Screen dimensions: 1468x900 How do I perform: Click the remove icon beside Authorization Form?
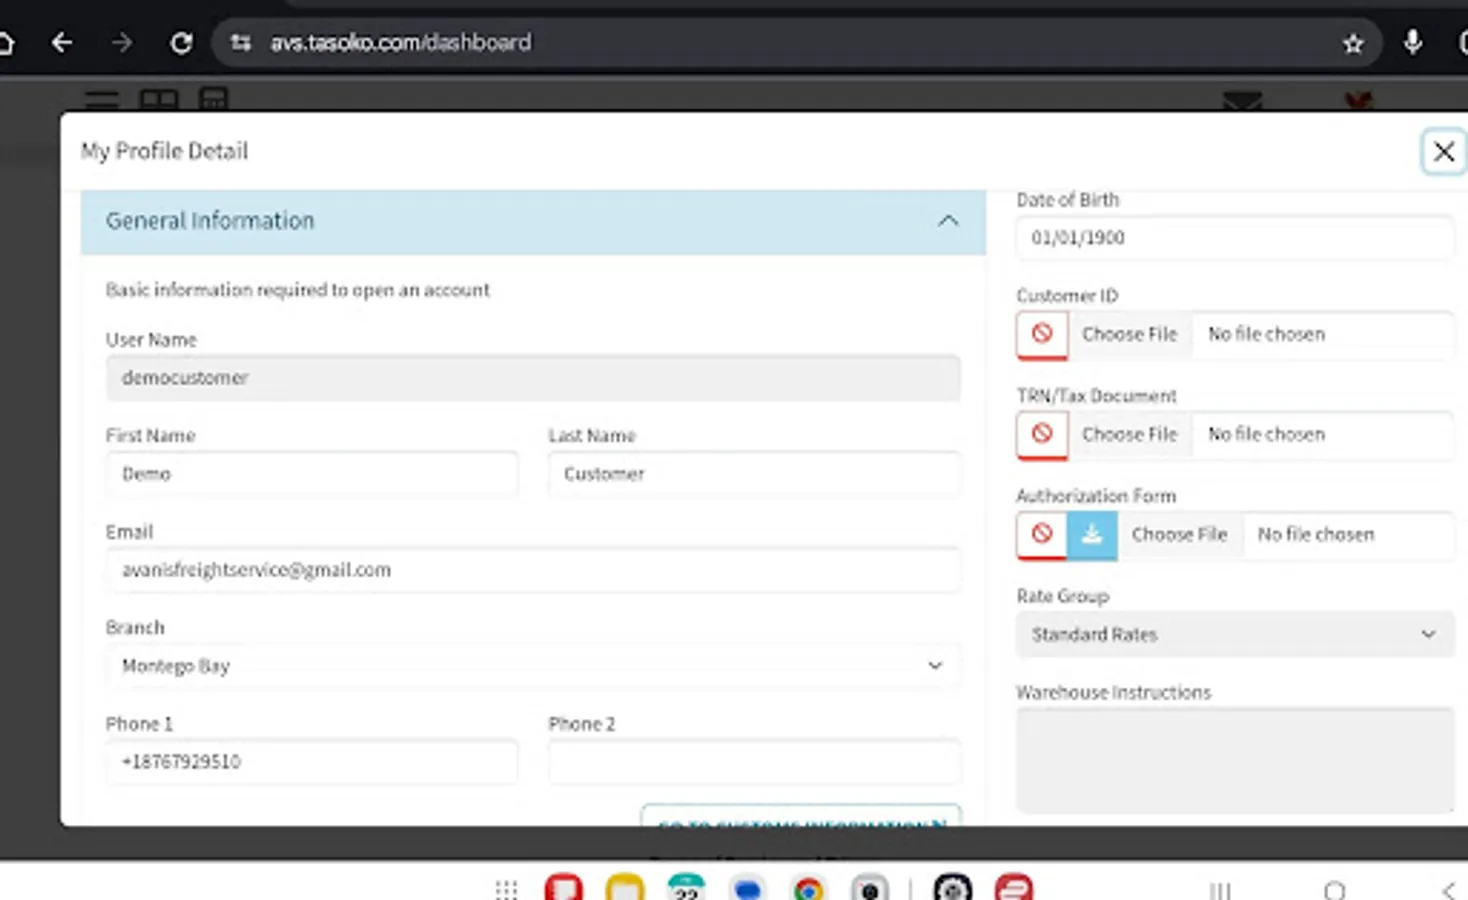[x=1041, y=535]
